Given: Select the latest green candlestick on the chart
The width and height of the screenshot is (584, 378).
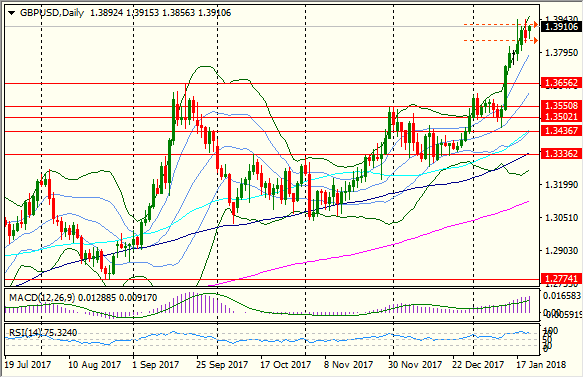Looking at the screenshot, I should (x=529, y=30).
